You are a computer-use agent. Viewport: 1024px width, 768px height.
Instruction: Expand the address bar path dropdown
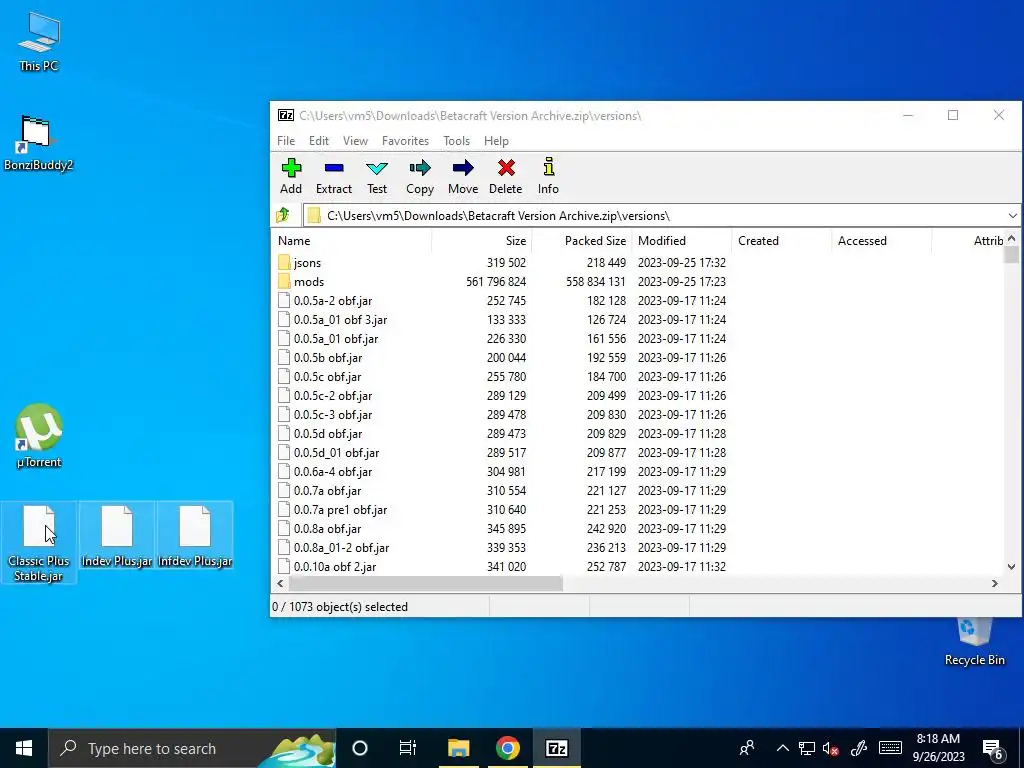click(1012, 216)
